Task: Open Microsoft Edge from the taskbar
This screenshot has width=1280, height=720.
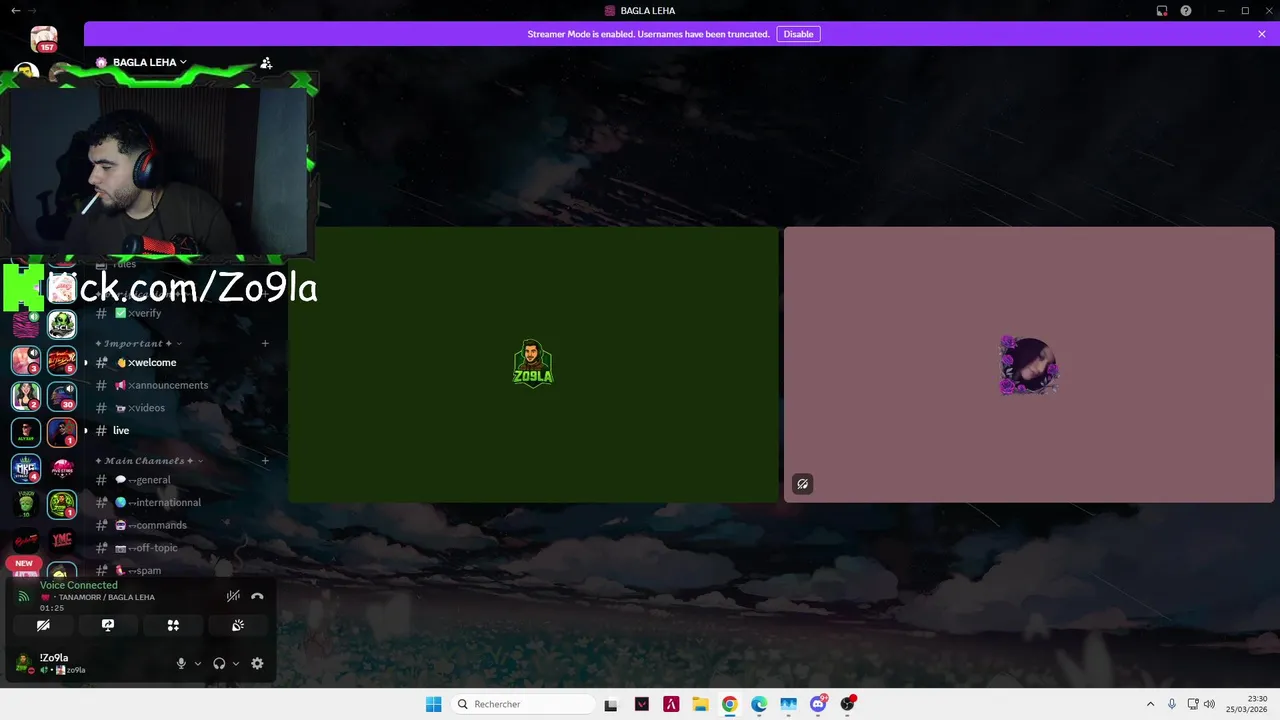Action: [x=759, y=704]
